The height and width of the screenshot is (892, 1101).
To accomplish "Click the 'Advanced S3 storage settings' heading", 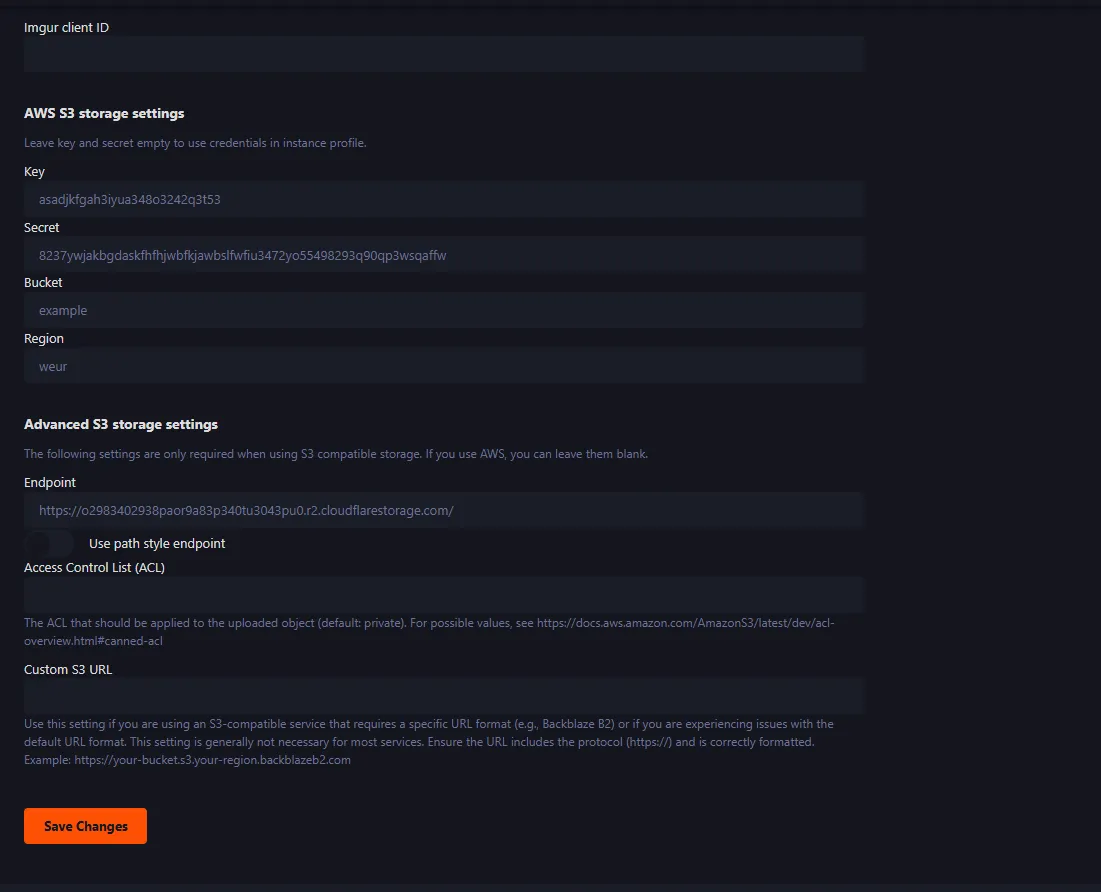I will click(x=121, y=425).
